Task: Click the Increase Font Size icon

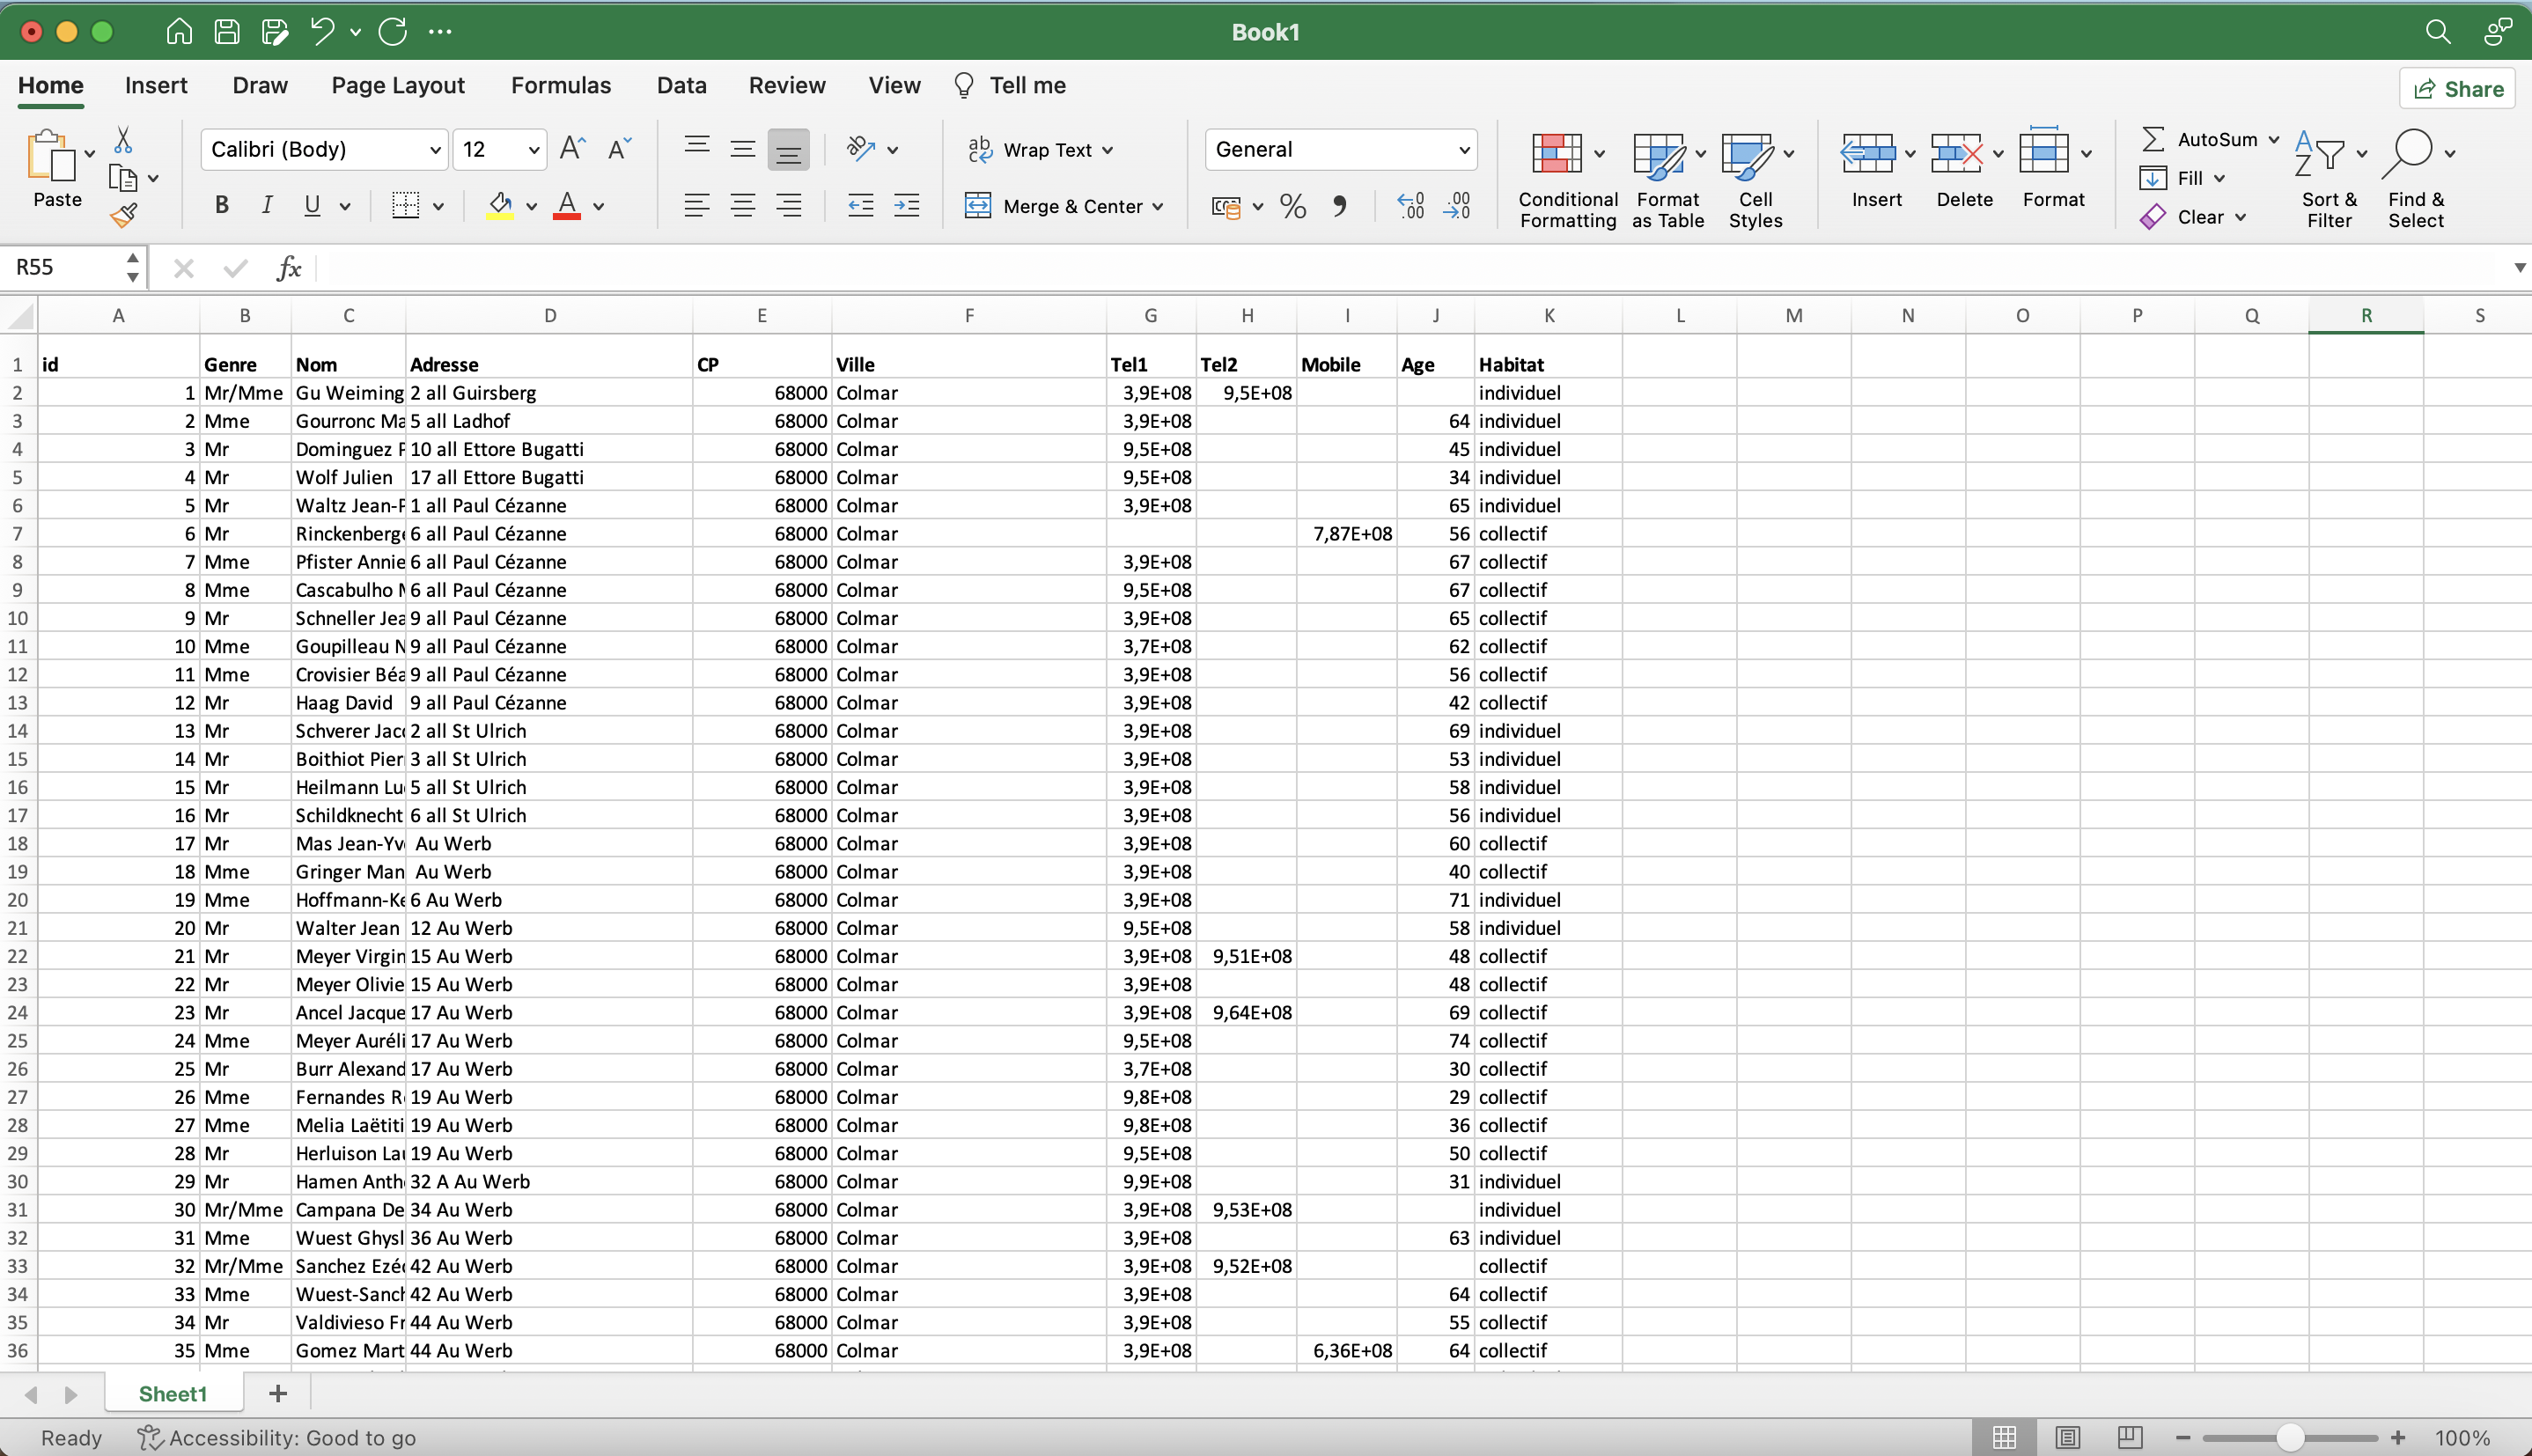Action: click(x=572, y=149)
